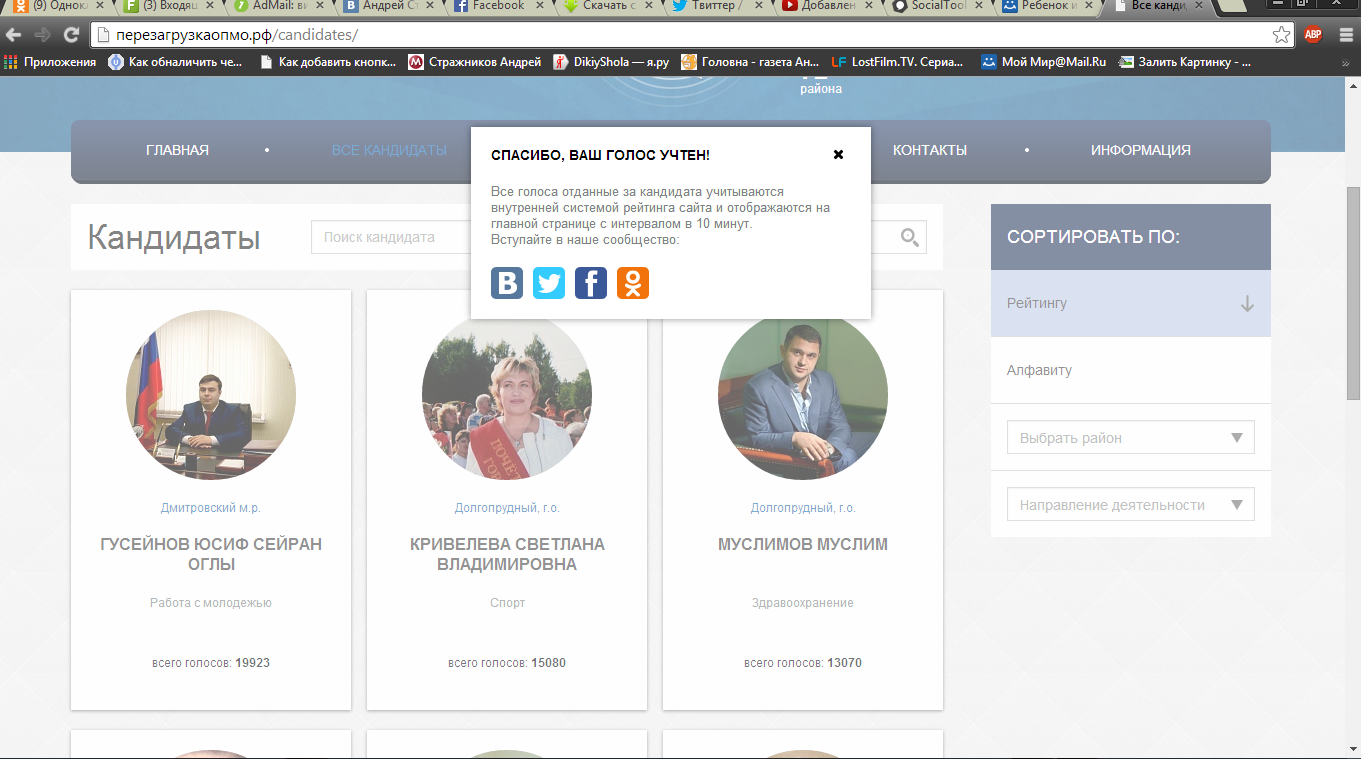The height and width of the screenshot is (759, 1361).
Task: Select ВСЕ КАНДИДАТЫ navigation item
Action: click(389, 150)
